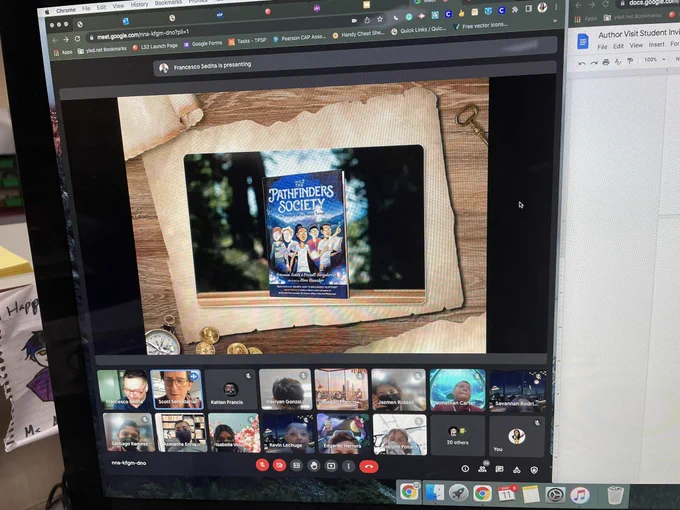Select Kahlan Francis participant tile

[230, 389]
